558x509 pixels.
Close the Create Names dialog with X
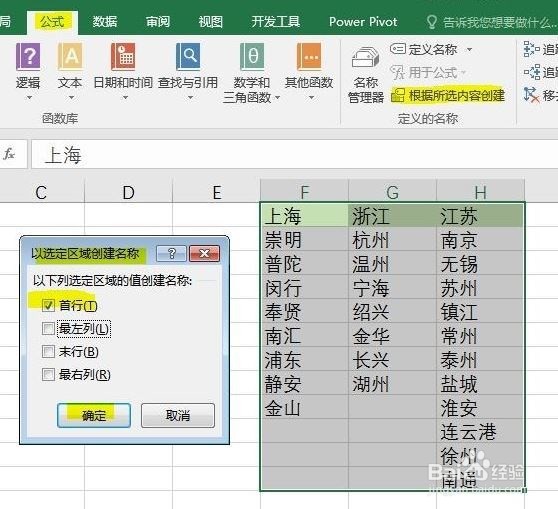click(x=205, y=253)
